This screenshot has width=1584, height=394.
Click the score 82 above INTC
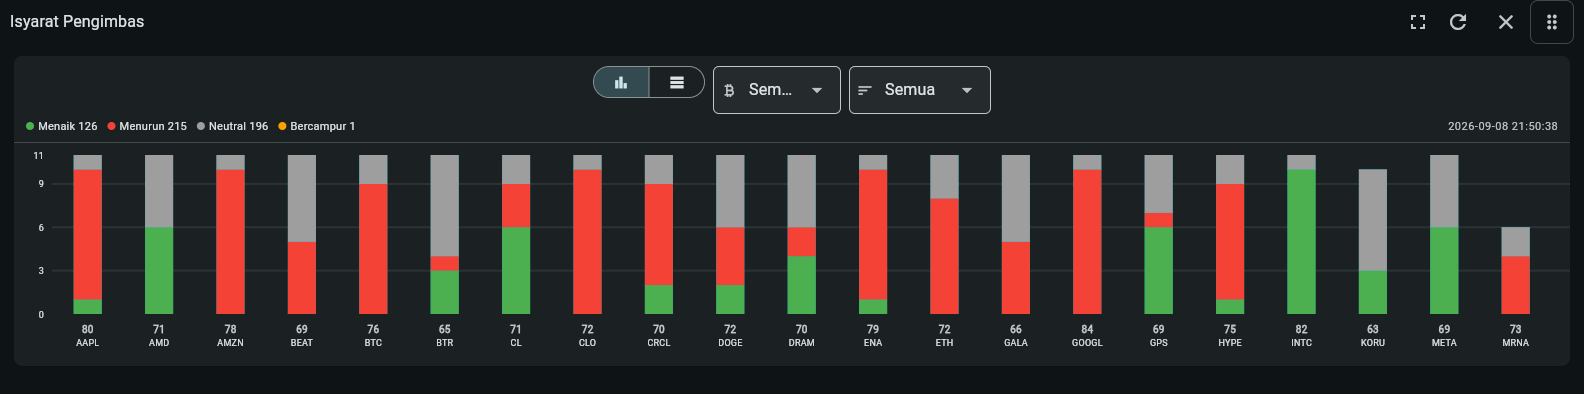[1302, 329]
